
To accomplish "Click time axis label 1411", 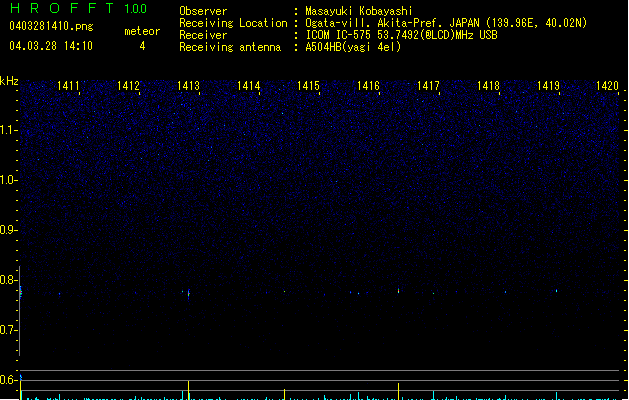I will pos(68,86).
